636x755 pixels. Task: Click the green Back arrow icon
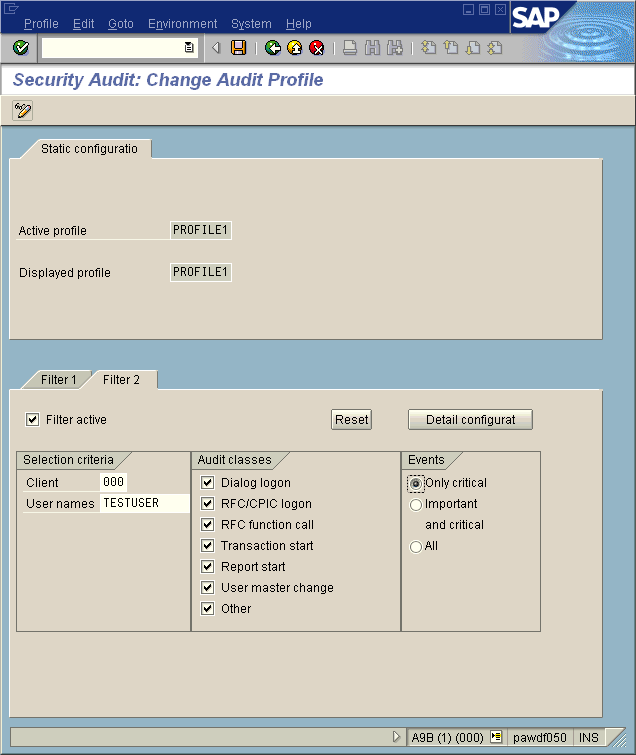point(273,48)
